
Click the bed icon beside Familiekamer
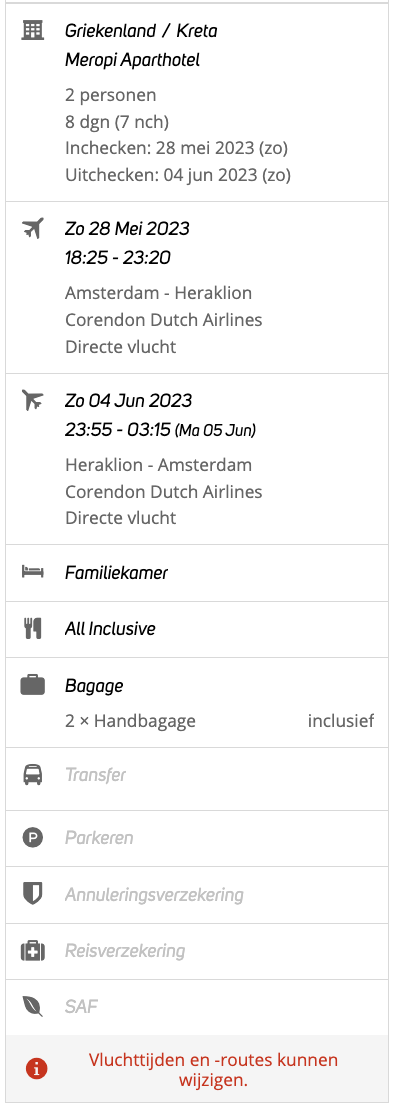[x=33, y=572]
